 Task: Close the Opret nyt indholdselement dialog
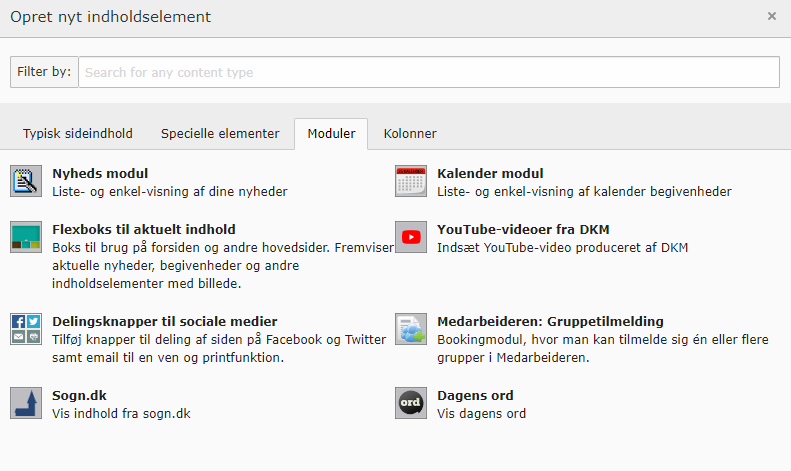(x=771, y=17)
